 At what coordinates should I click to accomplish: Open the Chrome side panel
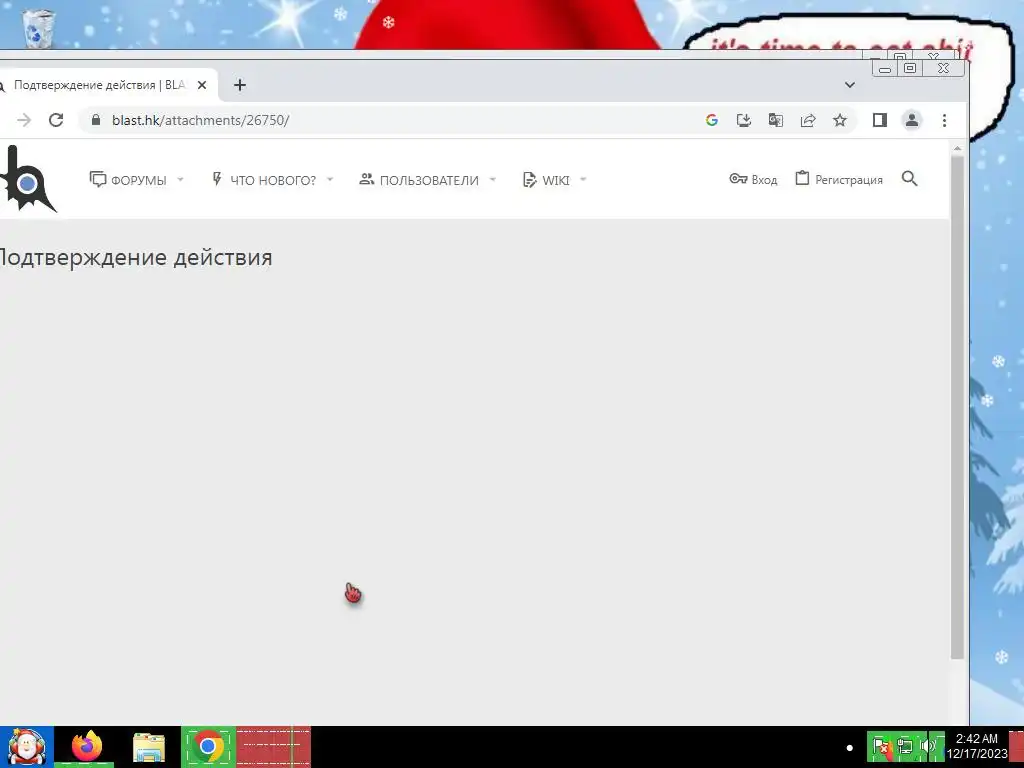(x=880, y=120)
